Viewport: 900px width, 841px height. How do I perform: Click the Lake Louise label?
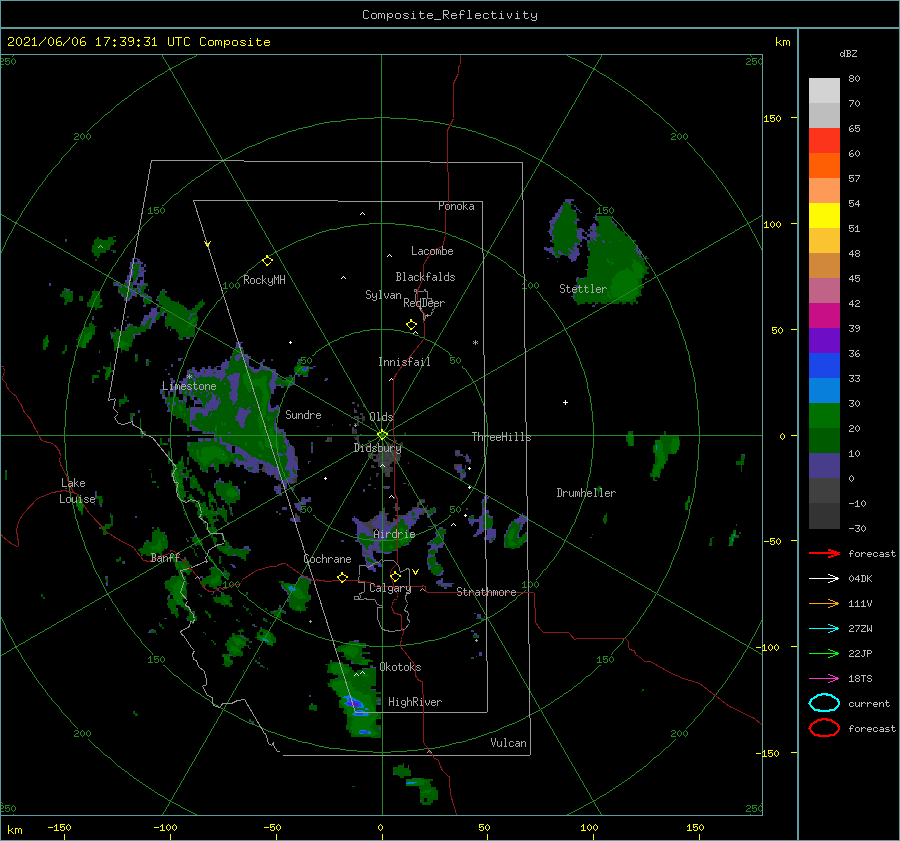tap(77, 491)
